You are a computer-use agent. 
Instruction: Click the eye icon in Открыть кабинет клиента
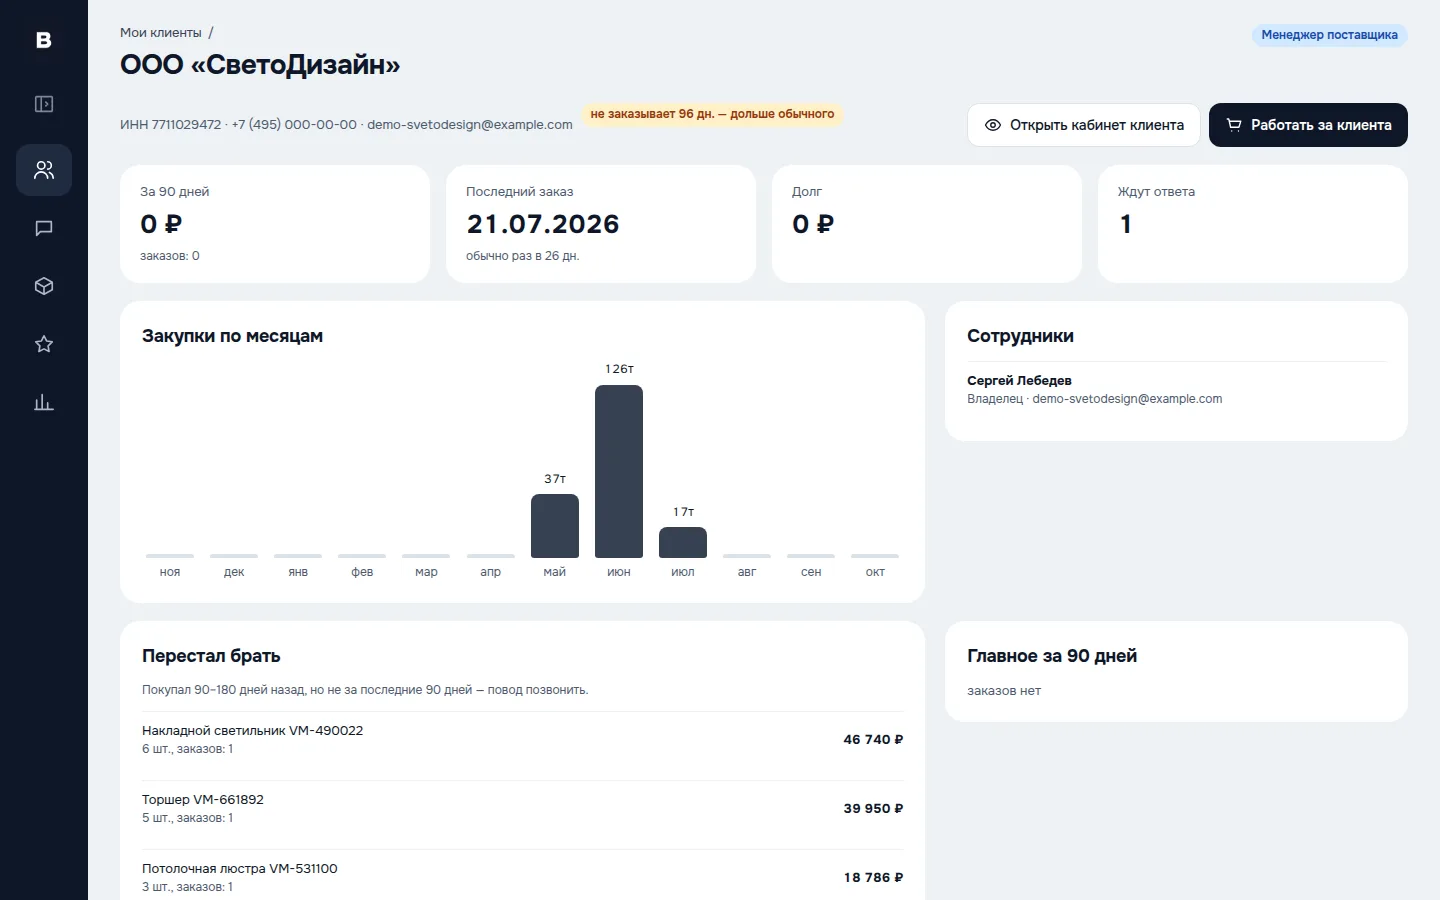pos(993,125)
